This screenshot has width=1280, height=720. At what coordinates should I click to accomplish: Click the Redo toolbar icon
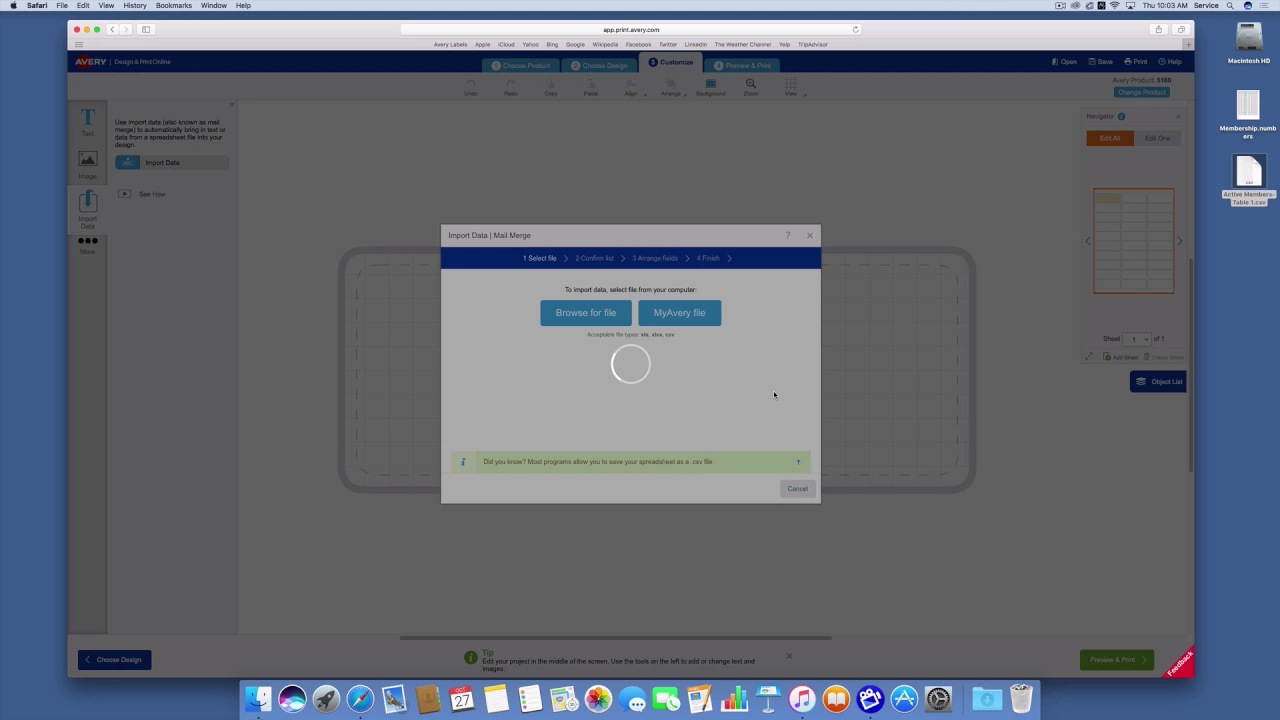(x=510, y=87)
